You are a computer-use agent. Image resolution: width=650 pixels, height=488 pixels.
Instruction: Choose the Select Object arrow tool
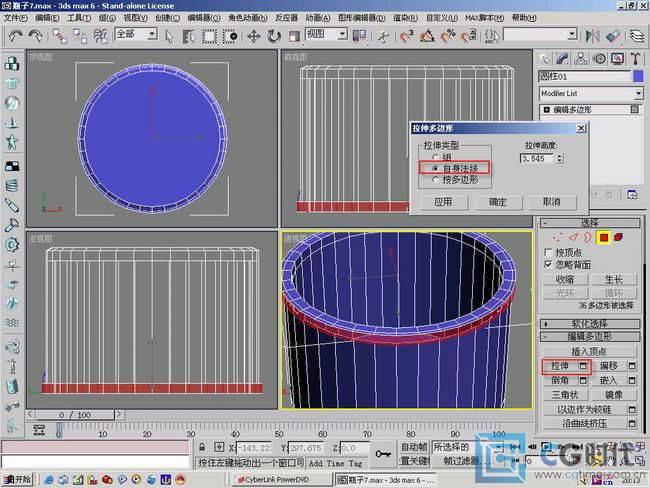(169, 36)
